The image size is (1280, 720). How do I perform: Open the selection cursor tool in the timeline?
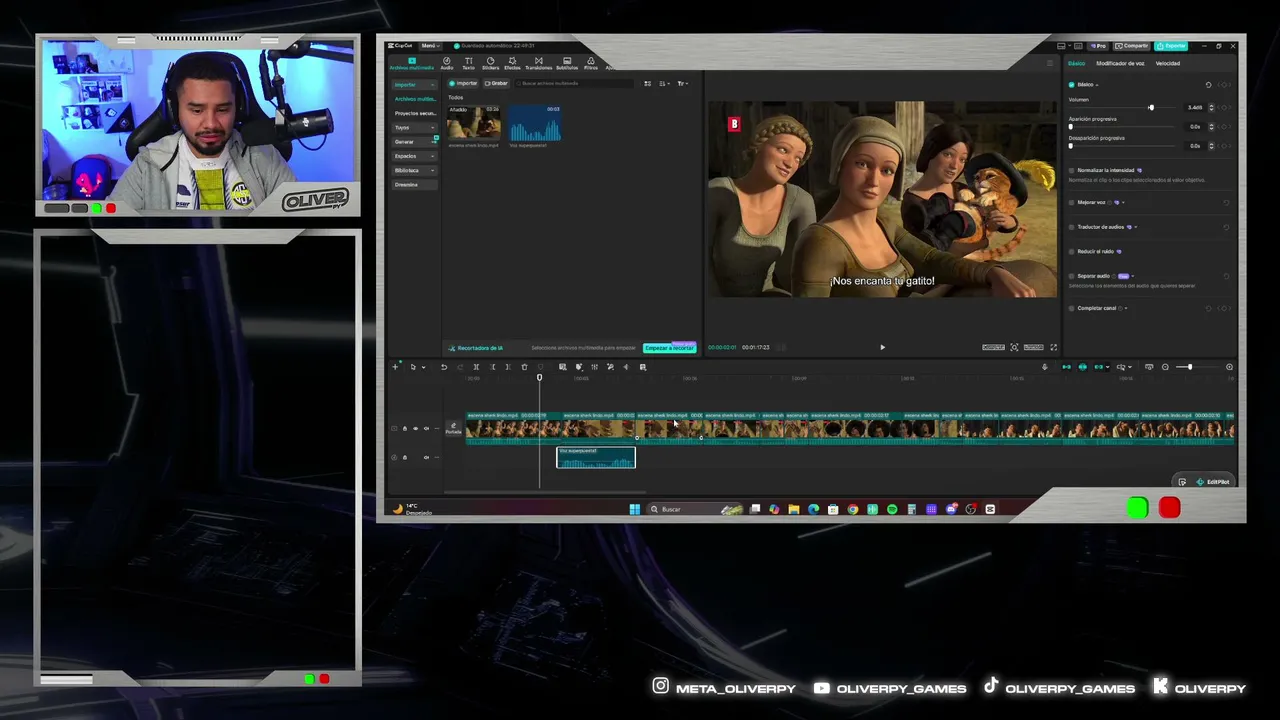(412, 367)
